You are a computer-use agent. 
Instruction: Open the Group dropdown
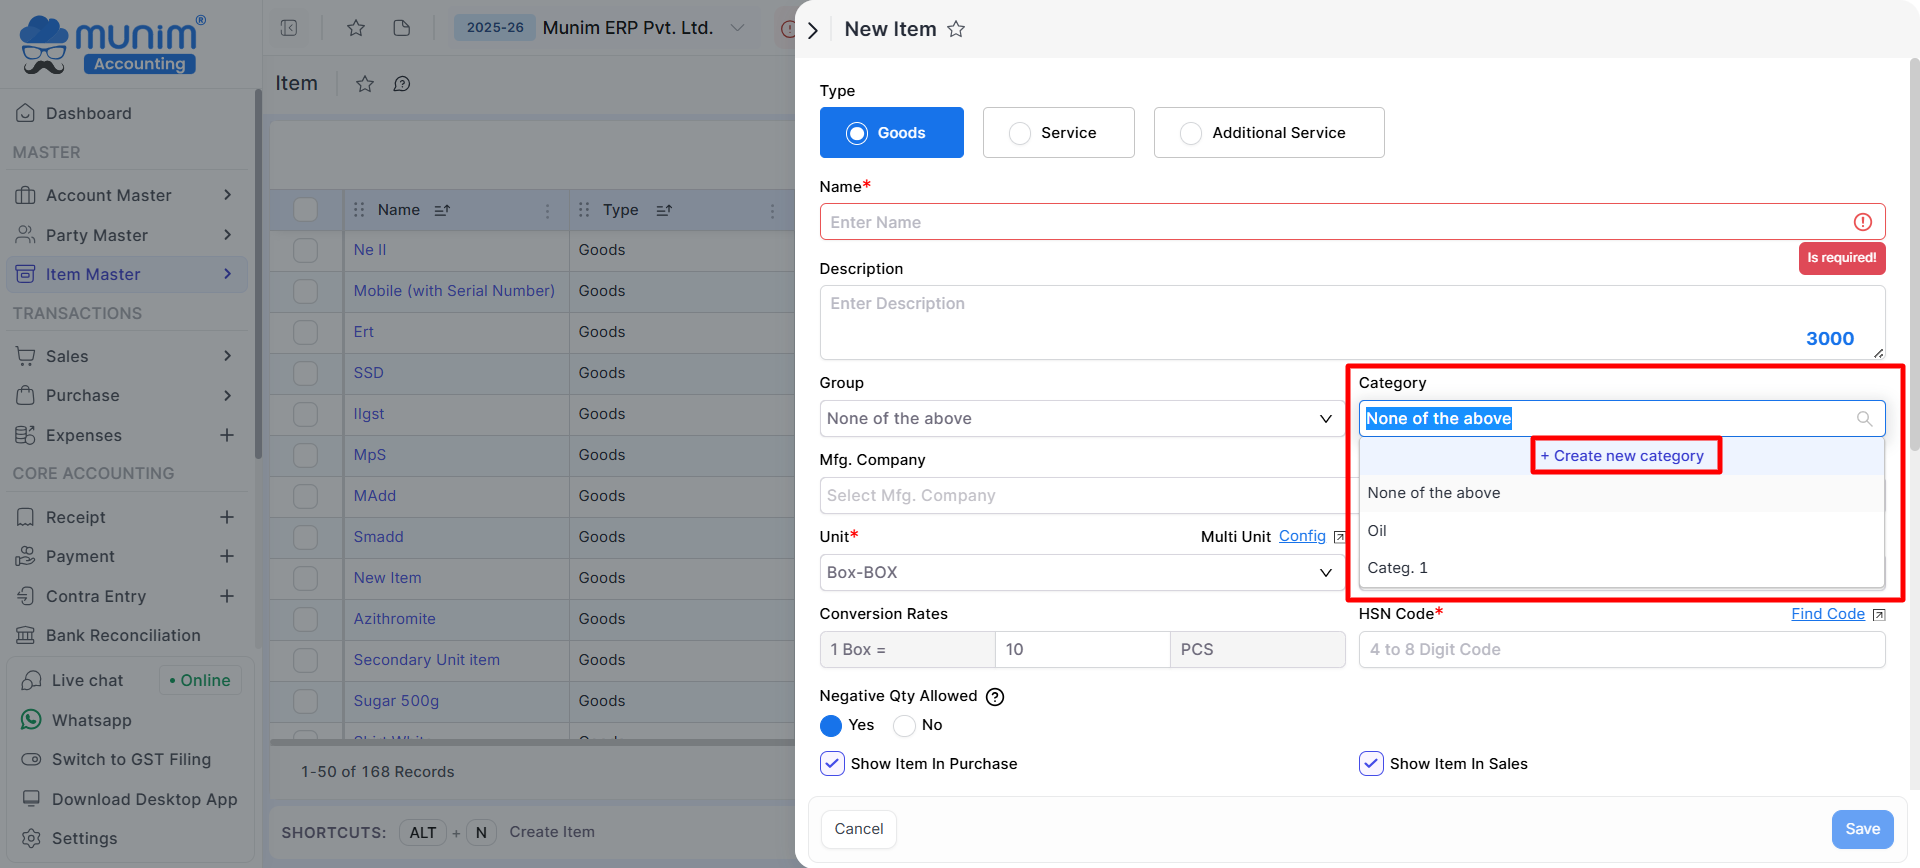[1080, 419]
